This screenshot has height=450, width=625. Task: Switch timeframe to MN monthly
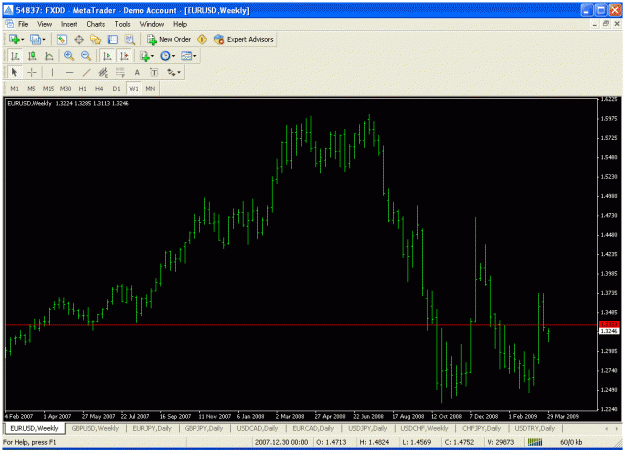[x=150, y=88]
